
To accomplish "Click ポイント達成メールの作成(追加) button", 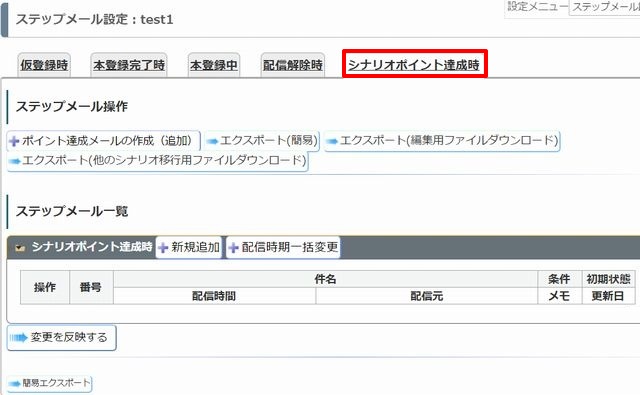I will (x=104, y=141).
